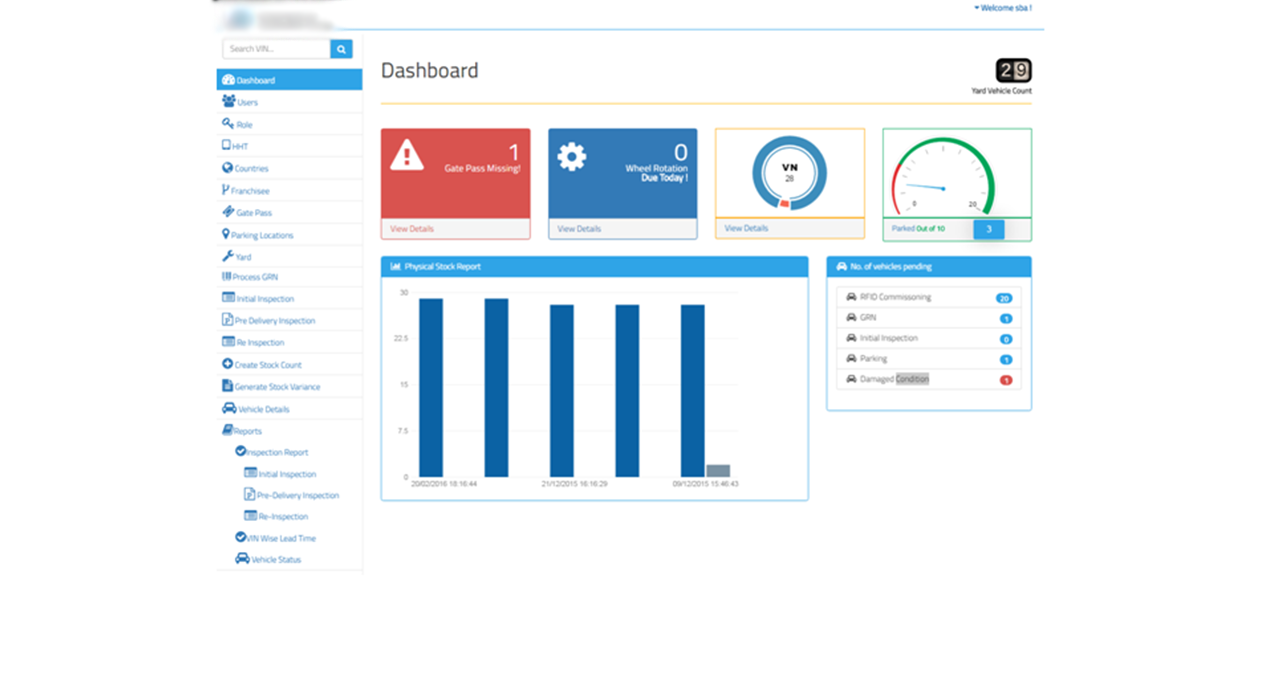Click the search magnifier button
This screenshot has width=1261, height=681.
(341, 49)
